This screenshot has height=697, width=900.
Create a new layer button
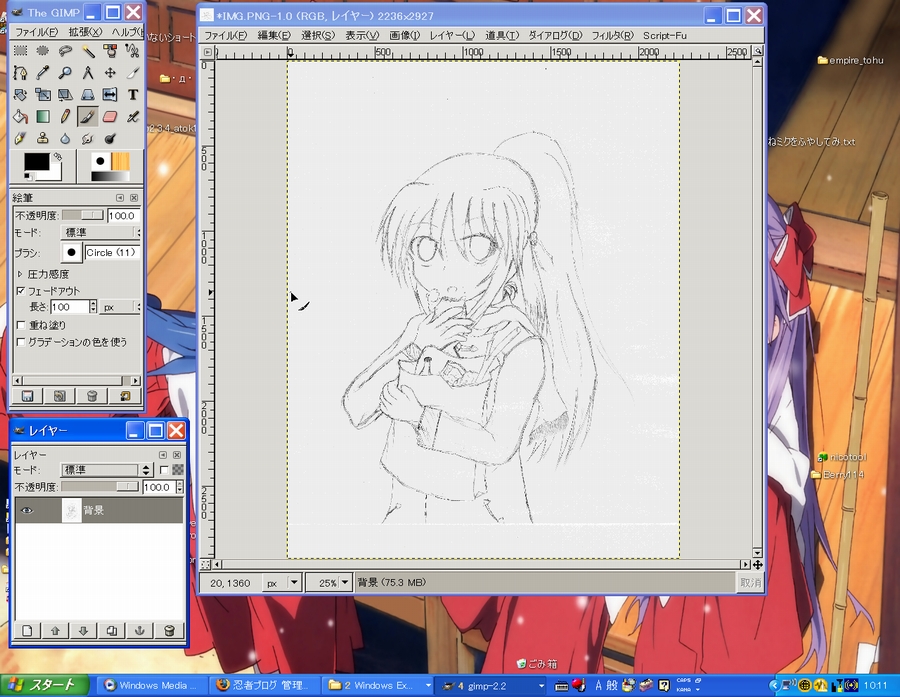[27, 630]
